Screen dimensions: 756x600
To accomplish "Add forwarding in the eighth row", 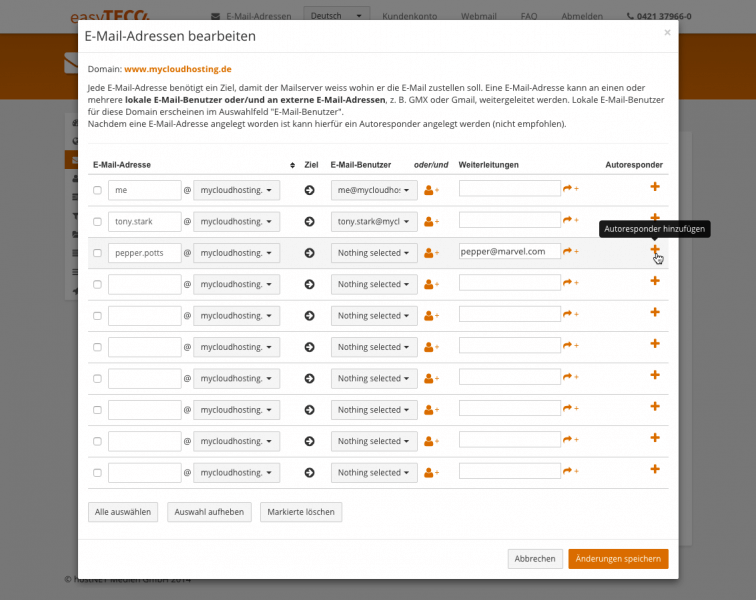I will pos(570,408).
